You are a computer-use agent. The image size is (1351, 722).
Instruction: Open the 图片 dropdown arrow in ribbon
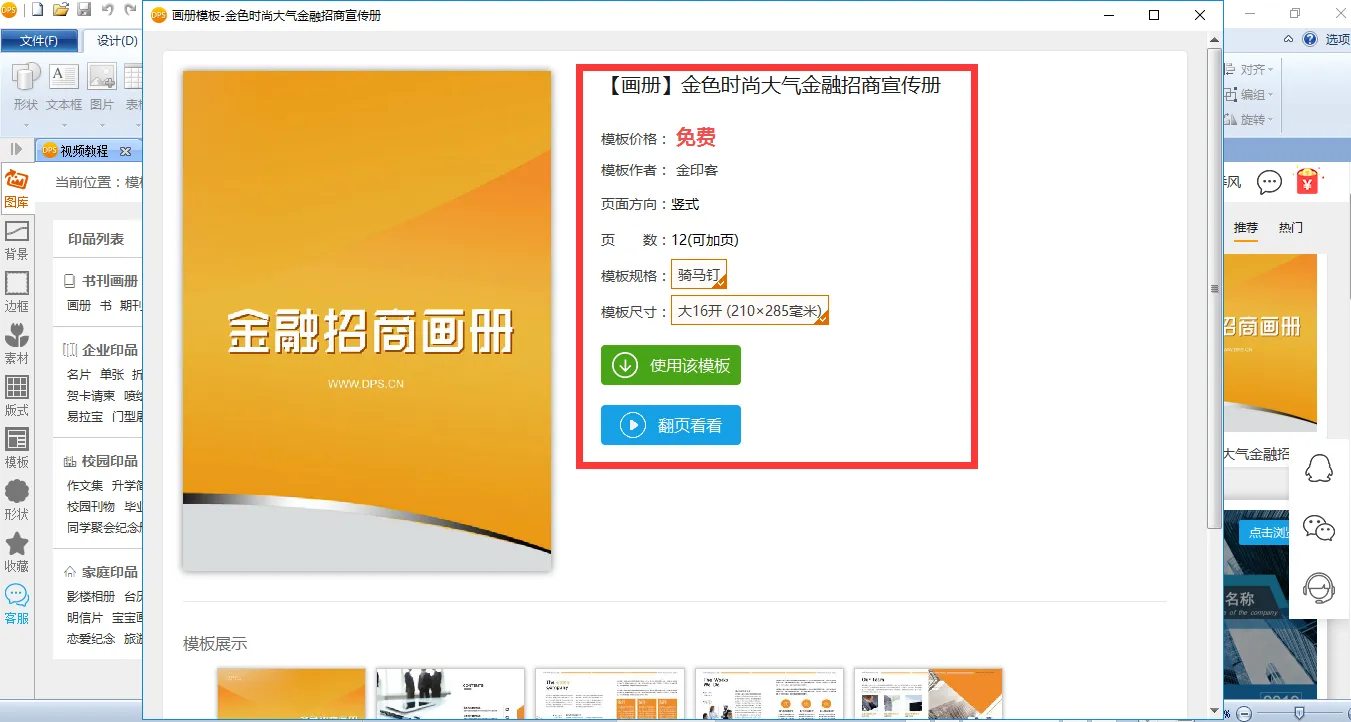click(102, 124)
